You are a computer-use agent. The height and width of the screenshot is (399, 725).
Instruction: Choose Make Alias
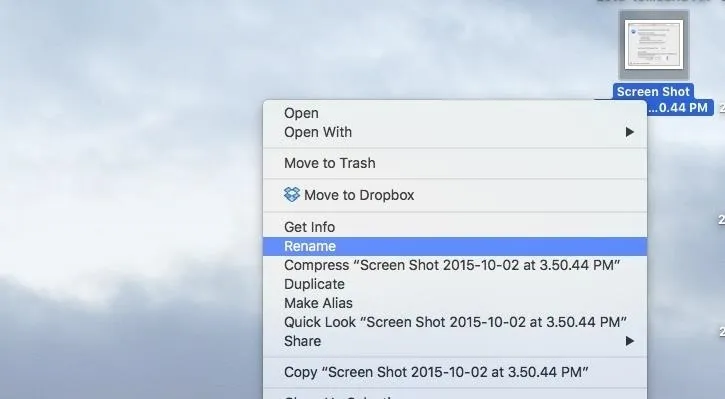[455, 303]
